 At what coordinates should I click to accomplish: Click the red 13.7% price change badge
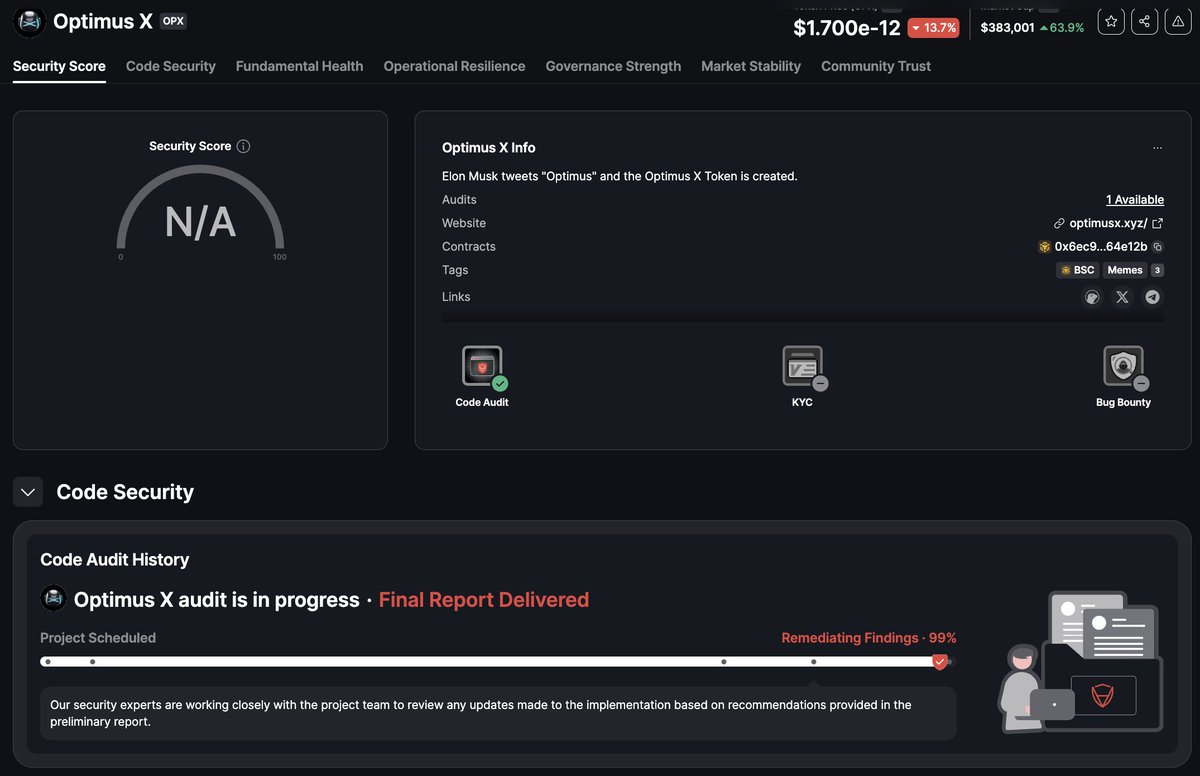(x=933, y=28)
